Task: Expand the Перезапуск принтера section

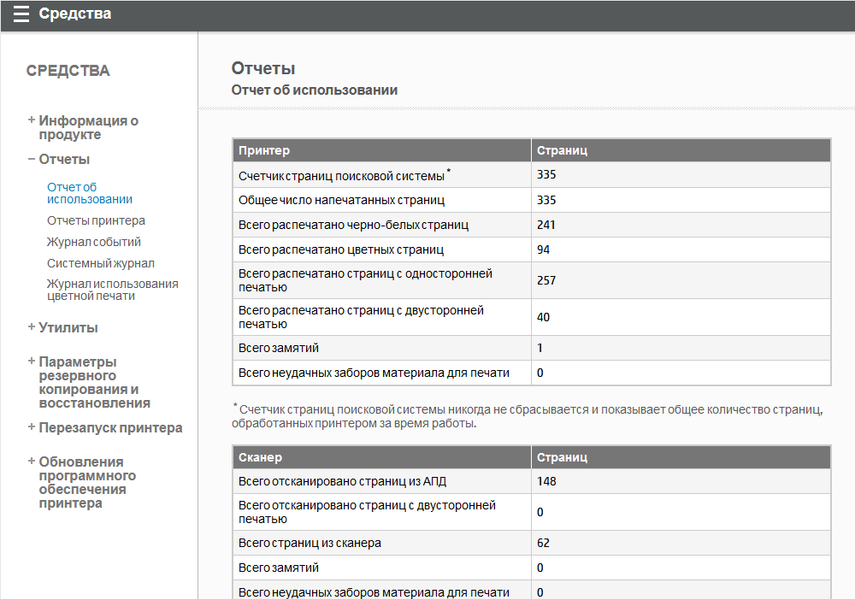Action: click(x=109, y=428)
